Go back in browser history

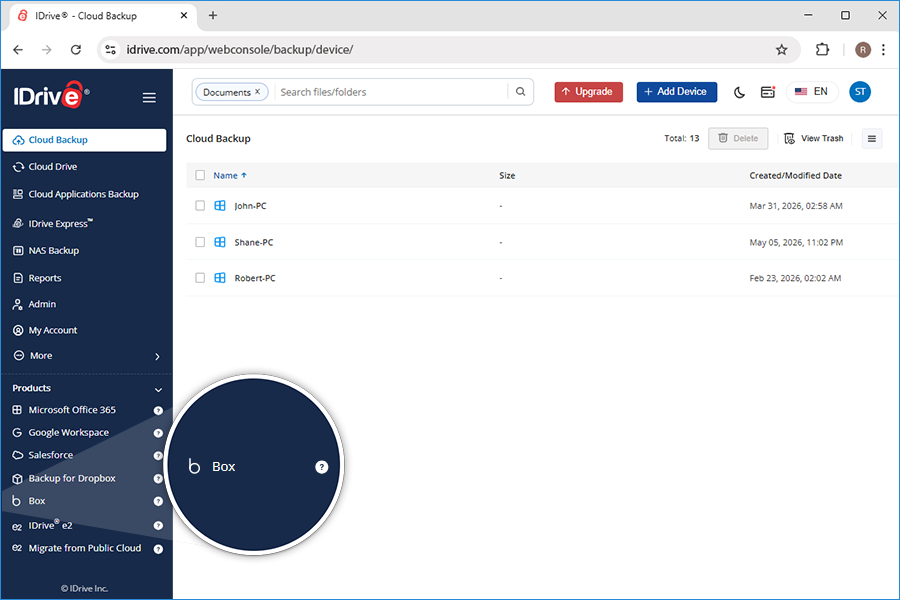pyautogui.click(x=18, y=50)
